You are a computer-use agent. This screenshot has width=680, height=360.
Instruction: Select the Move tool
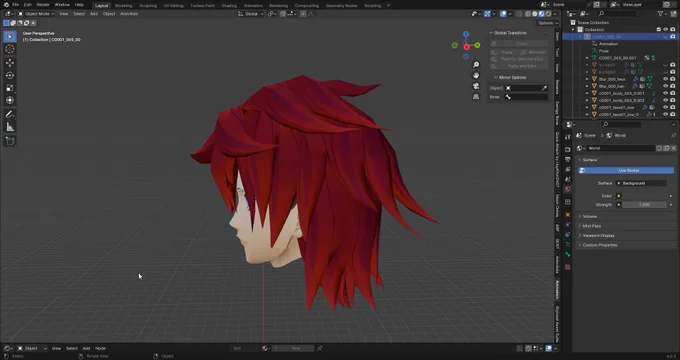point(10,63)
